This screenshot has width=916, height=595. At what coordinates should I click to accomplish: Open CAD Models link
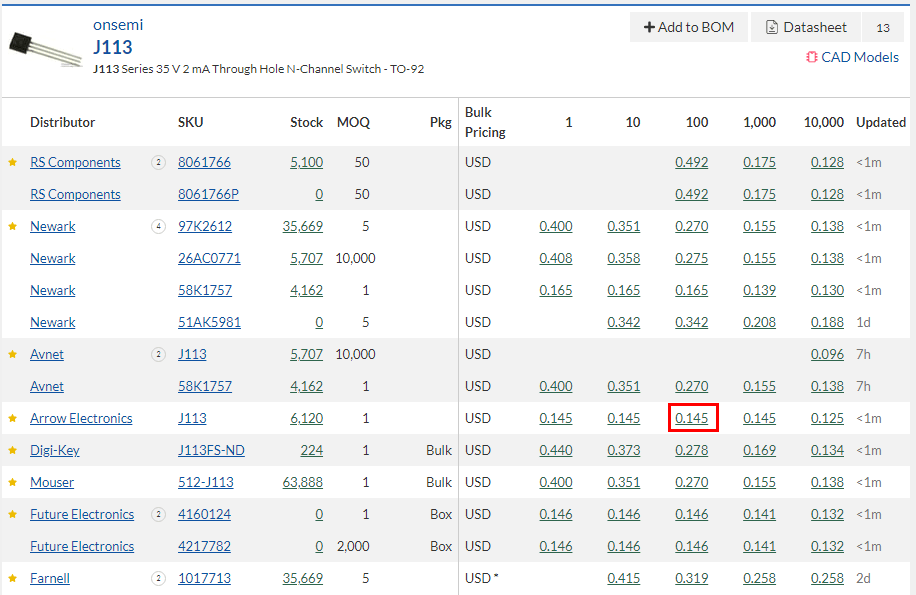click(852, 57)
